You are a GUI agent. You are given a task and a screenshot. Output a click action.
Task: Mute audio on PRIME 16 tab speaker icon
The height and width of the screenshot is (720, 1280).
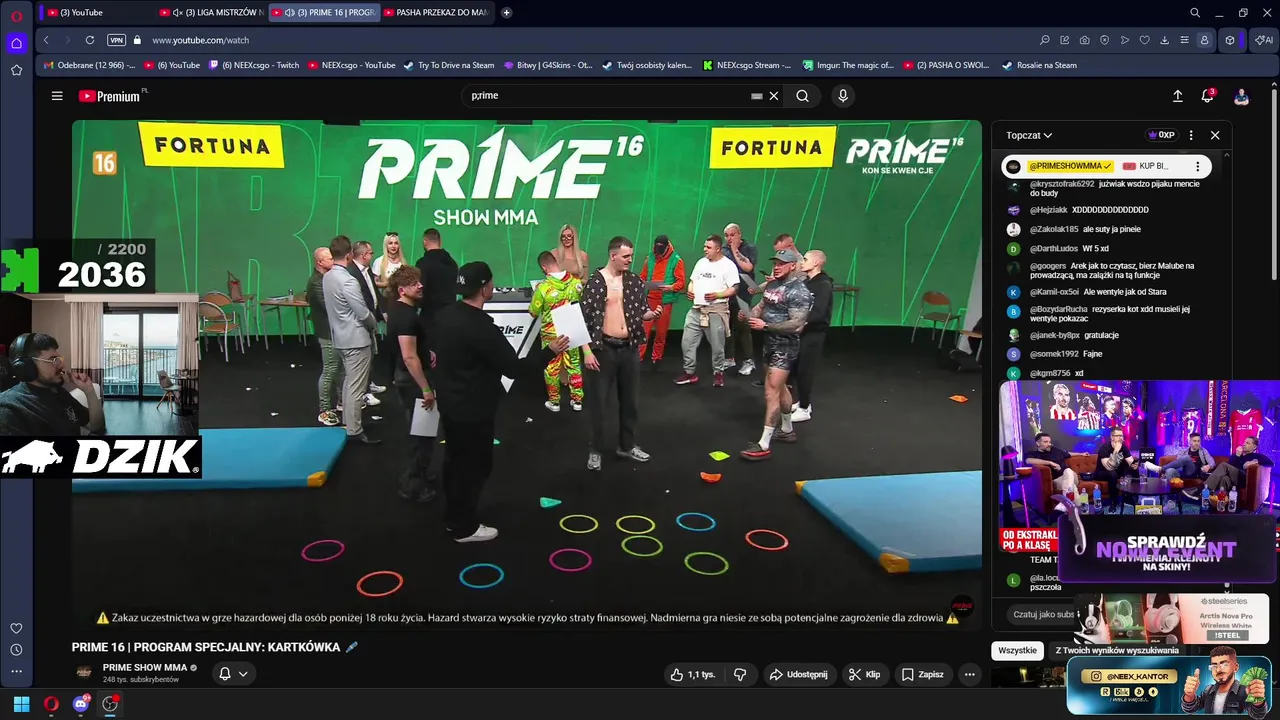289,12
